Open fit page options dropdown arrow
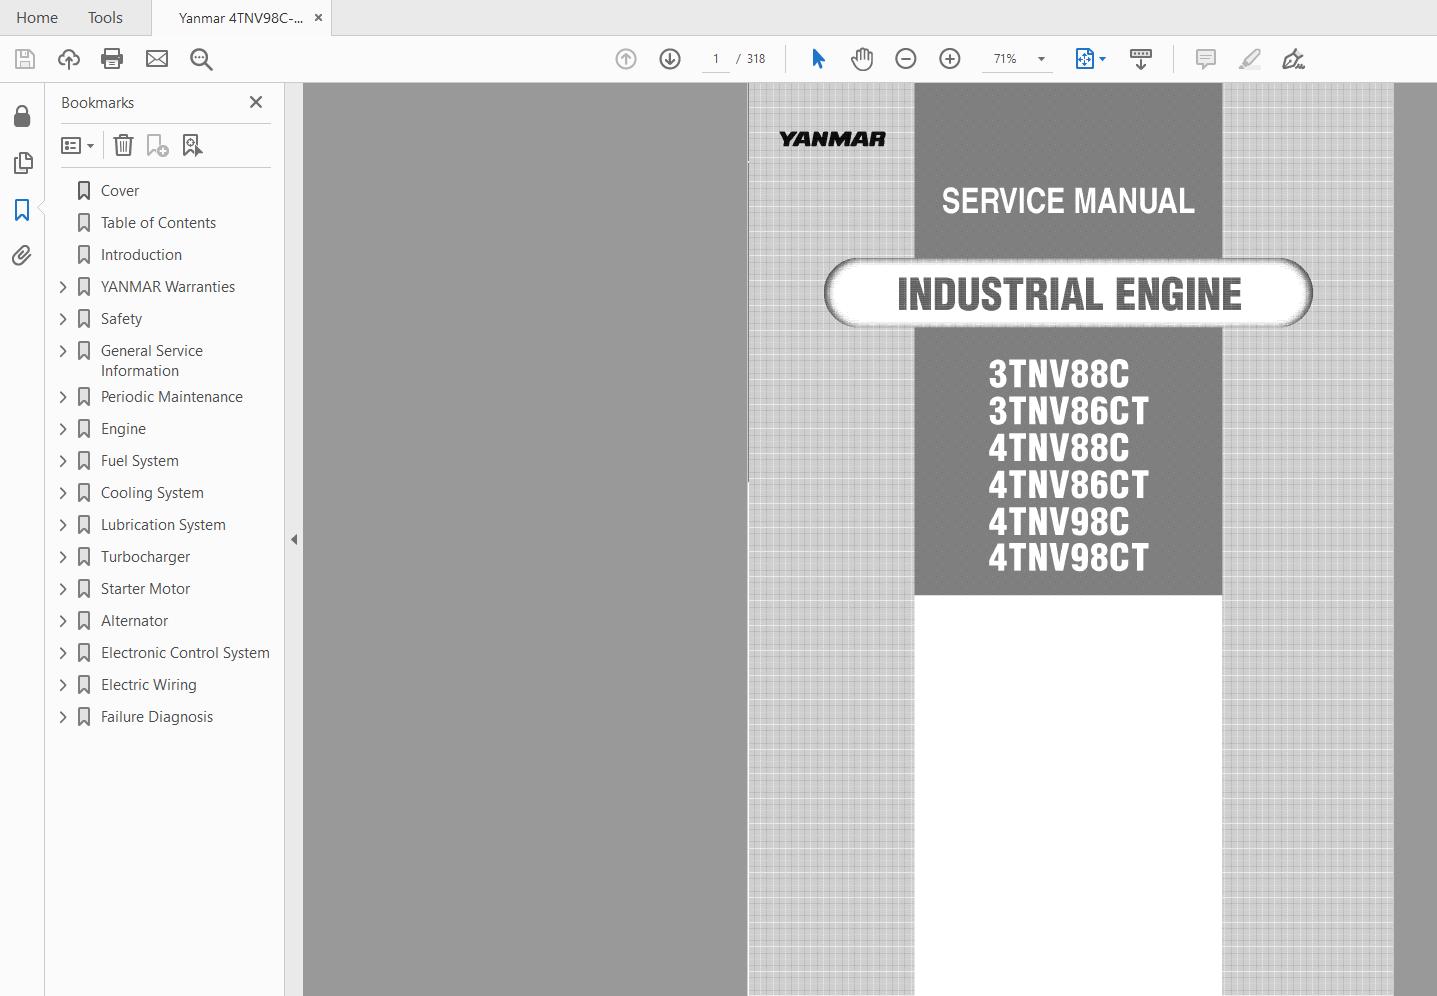 1103,59
